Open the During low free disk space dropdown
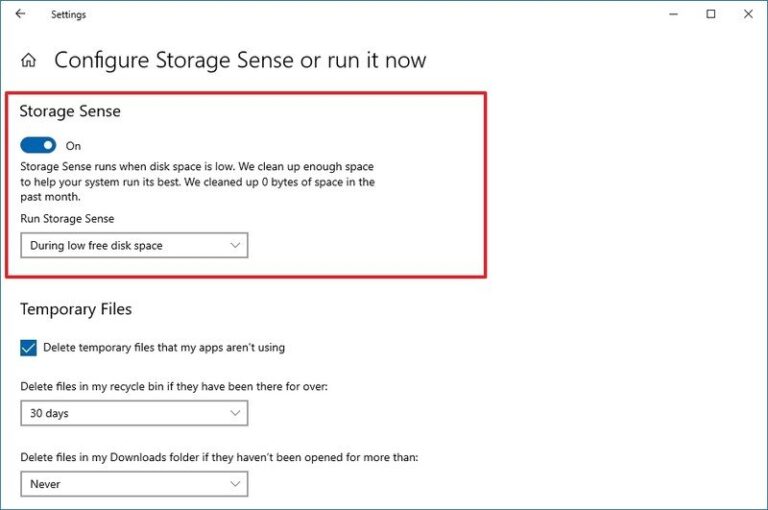Viewport: 768px width, 510px height. tap(134, 245)
